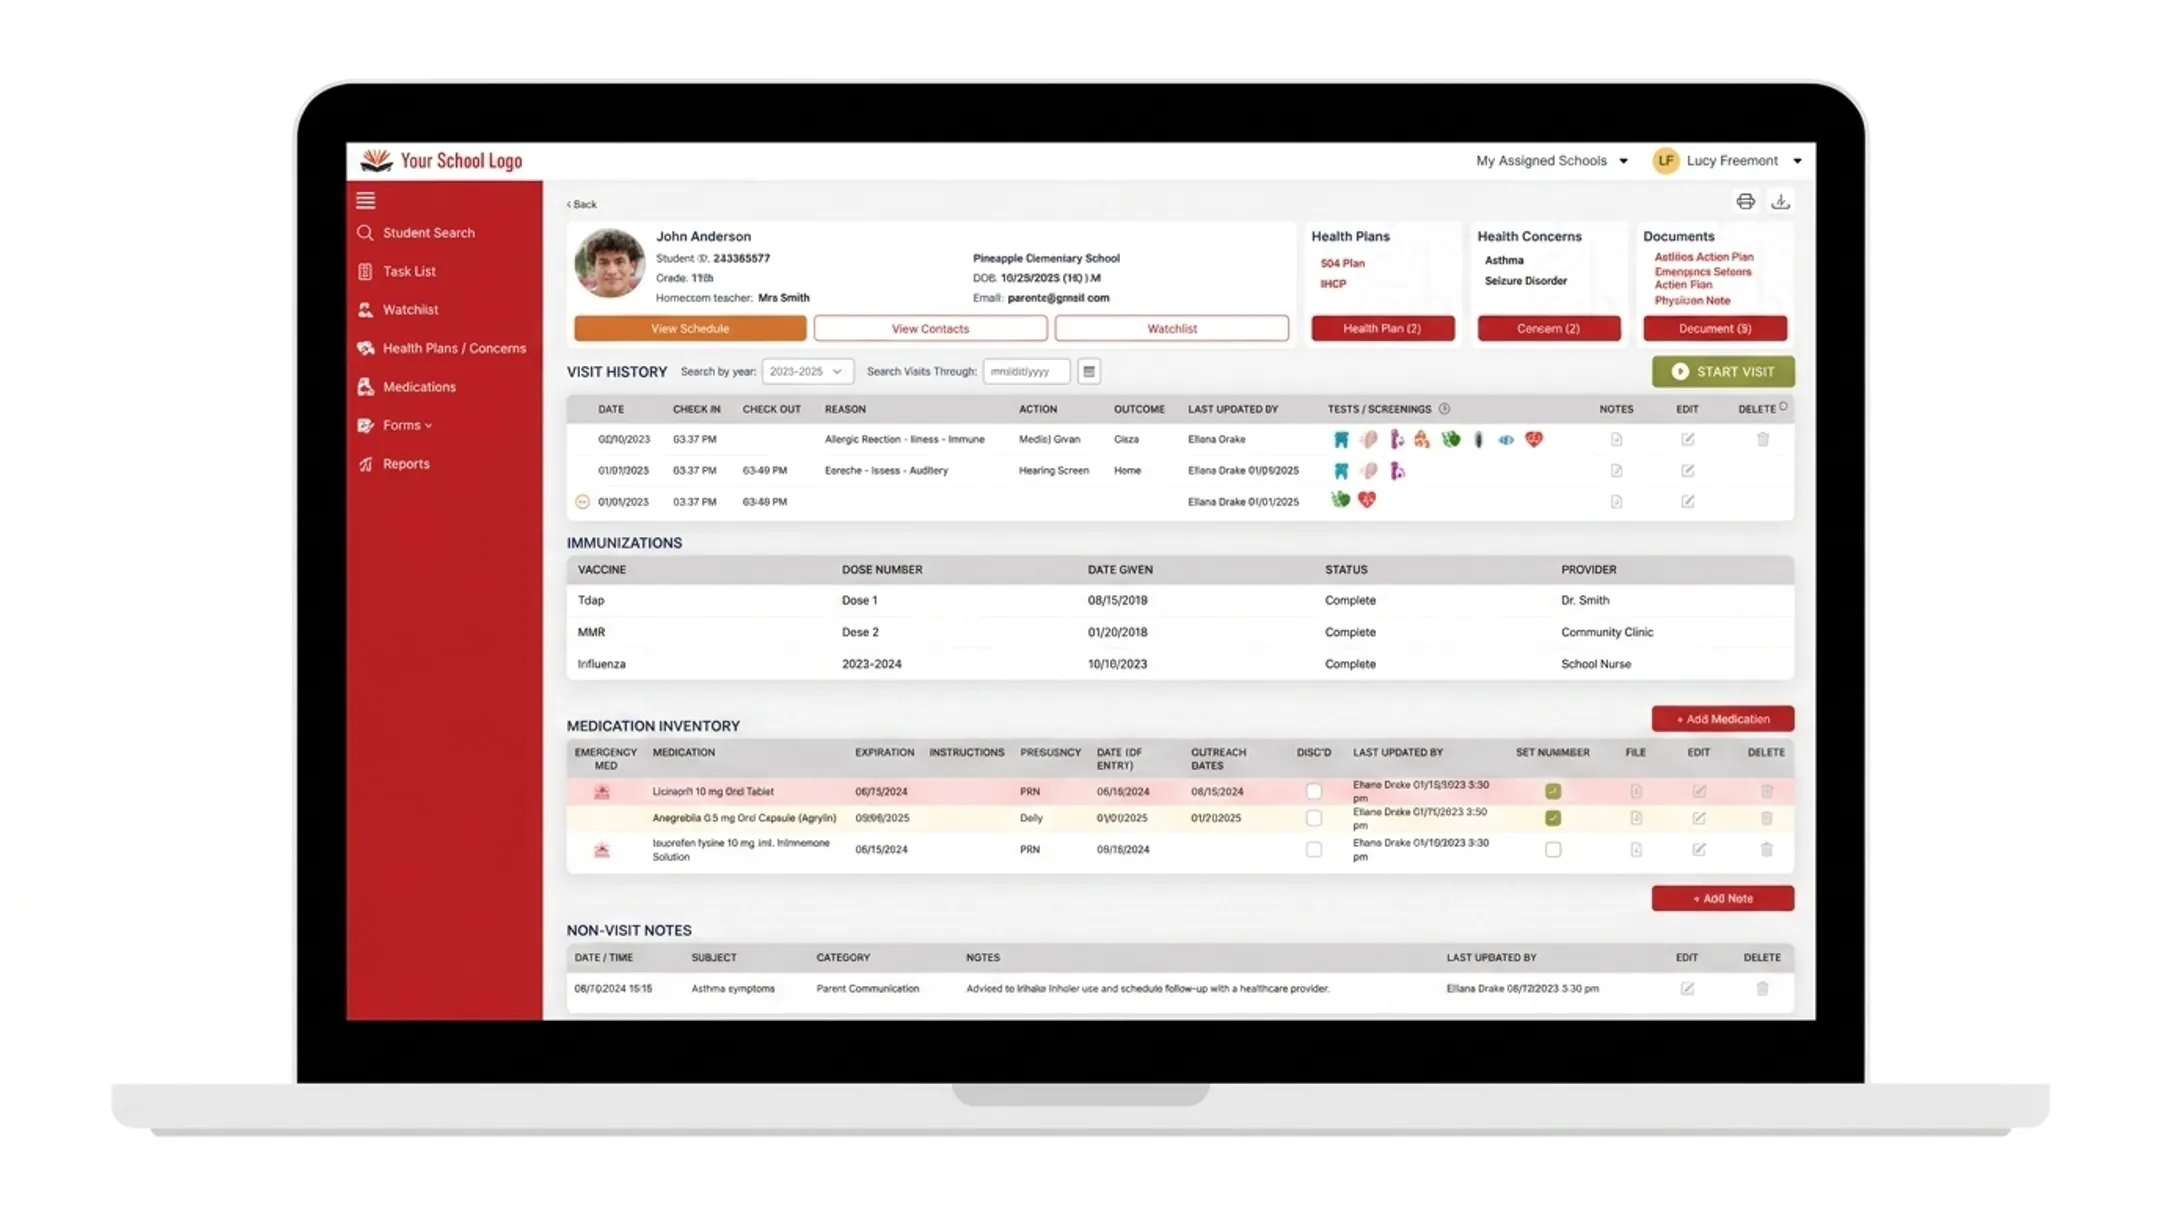Edit the Asthma symptoms non-visit note
2160x1206 pixels.
[1687, 988]
